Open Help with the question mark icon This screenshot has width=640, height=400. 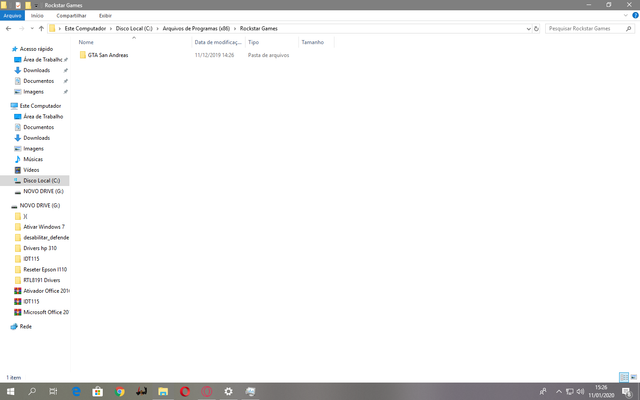(635, 16)
